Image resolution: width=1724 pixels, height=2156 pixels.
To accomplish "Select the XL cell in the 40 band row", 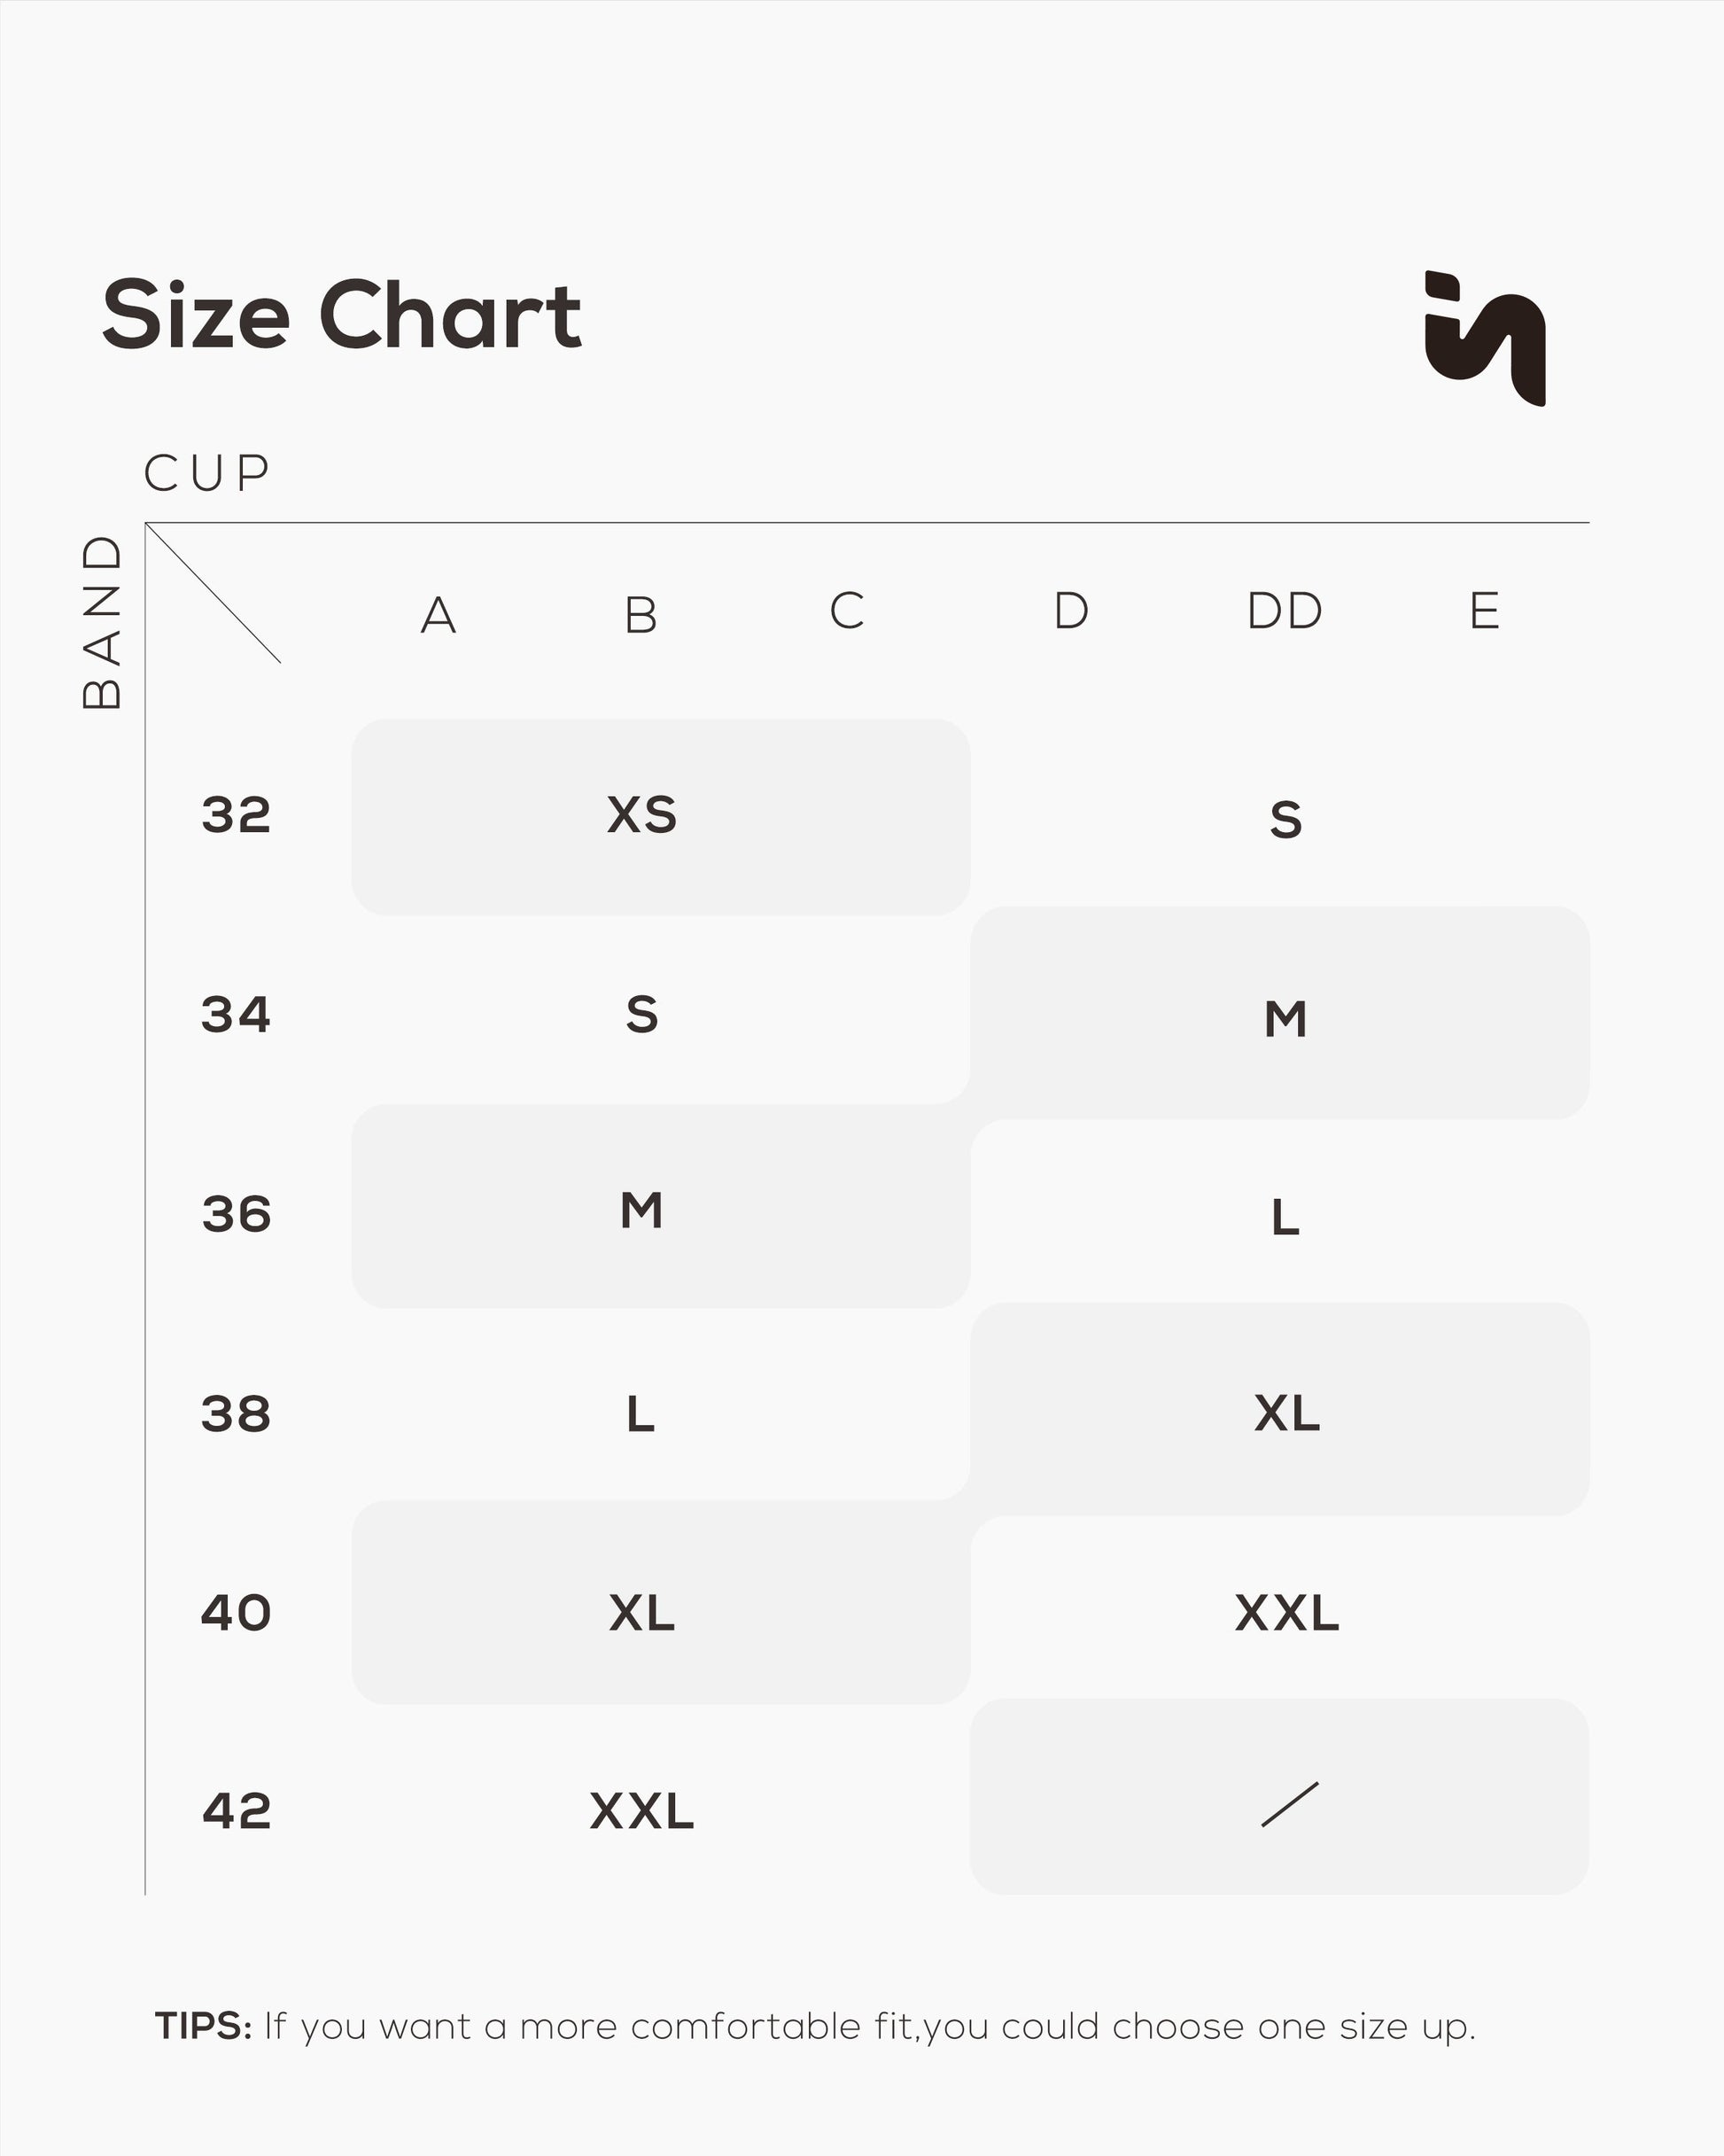I will click(x=642, y=1613).
